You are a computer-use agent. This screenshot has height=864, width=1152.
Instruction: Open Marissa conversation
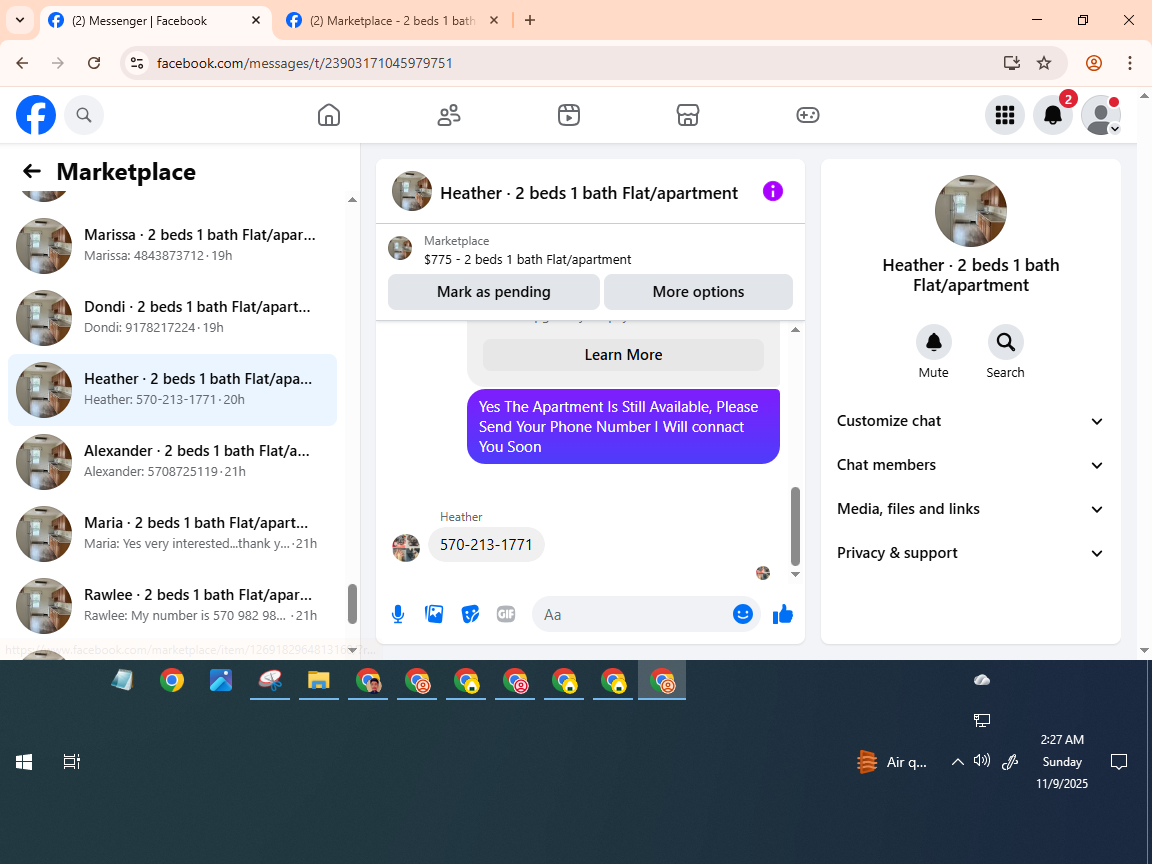pos(172,245)
